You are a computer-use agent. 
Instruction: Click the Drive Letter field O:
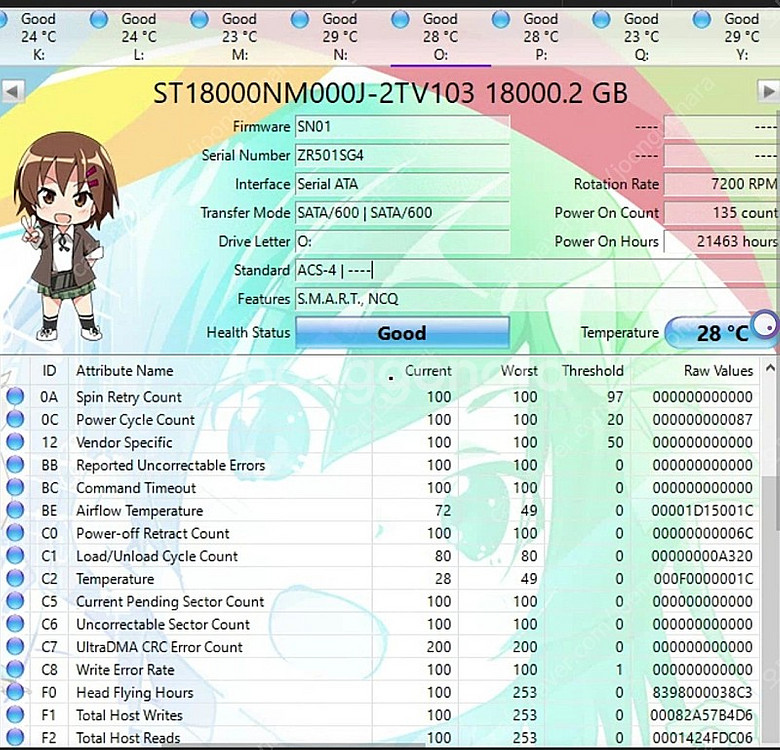click(402, 242)
